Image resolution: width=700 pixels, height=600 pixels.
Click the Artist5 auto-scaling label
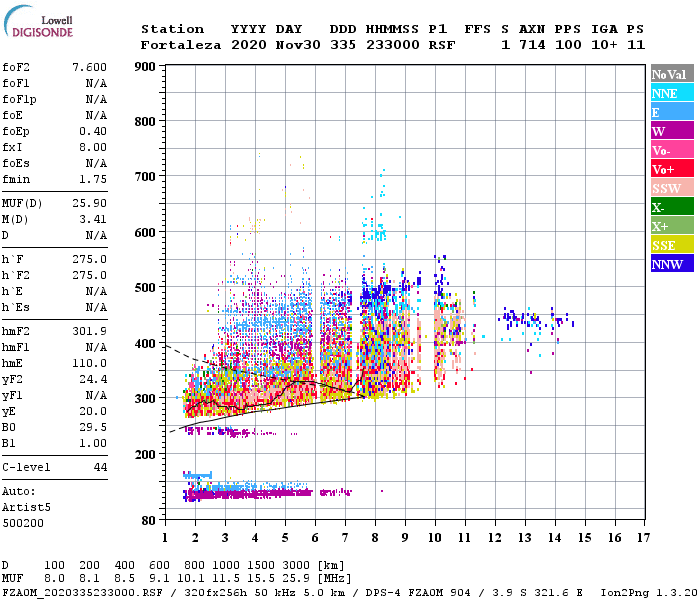click(x=26, y=508)
